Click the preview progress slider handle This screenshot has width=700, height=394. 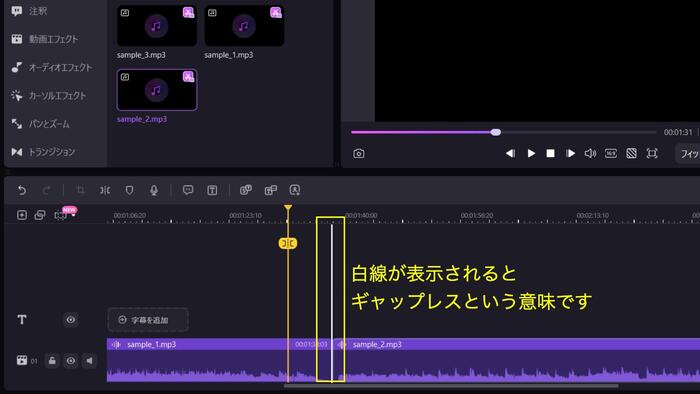pyautogui.click(x=496, y=132)
